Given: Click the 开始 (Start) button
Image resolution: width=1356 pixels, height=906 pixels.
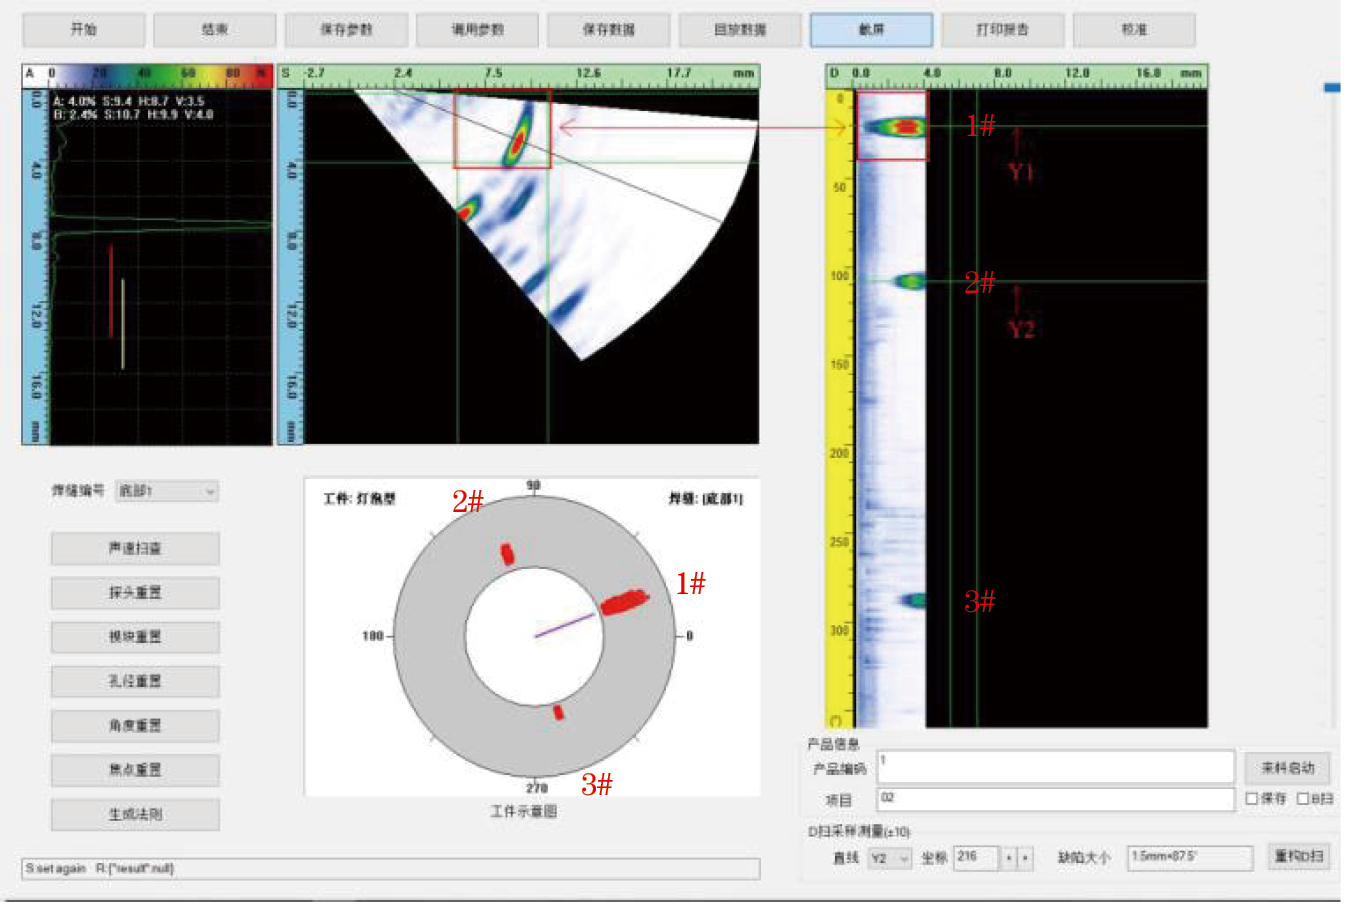Looking at the screenshot, I should [83, 30].
